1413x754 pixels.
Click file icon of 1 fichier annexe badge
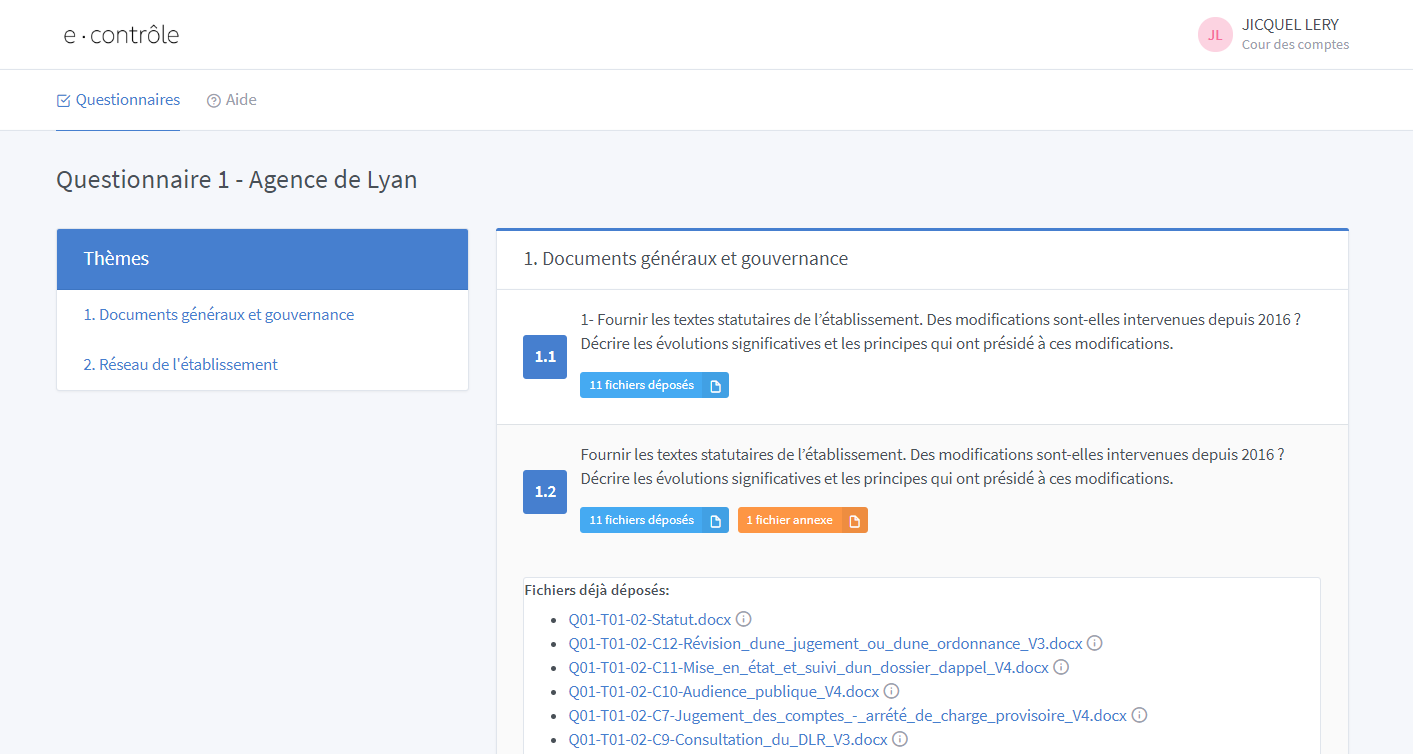pyautogui.click(x=854, y=520)
